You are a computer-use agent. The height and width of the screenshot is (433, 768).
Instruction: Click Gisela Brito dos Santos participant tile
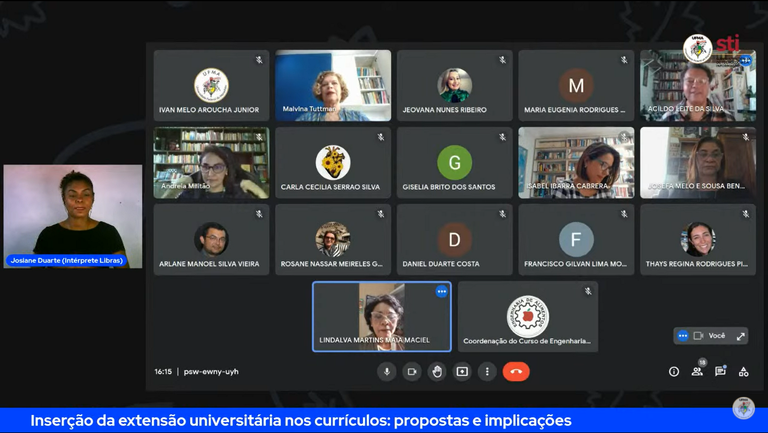coord(455,163)
